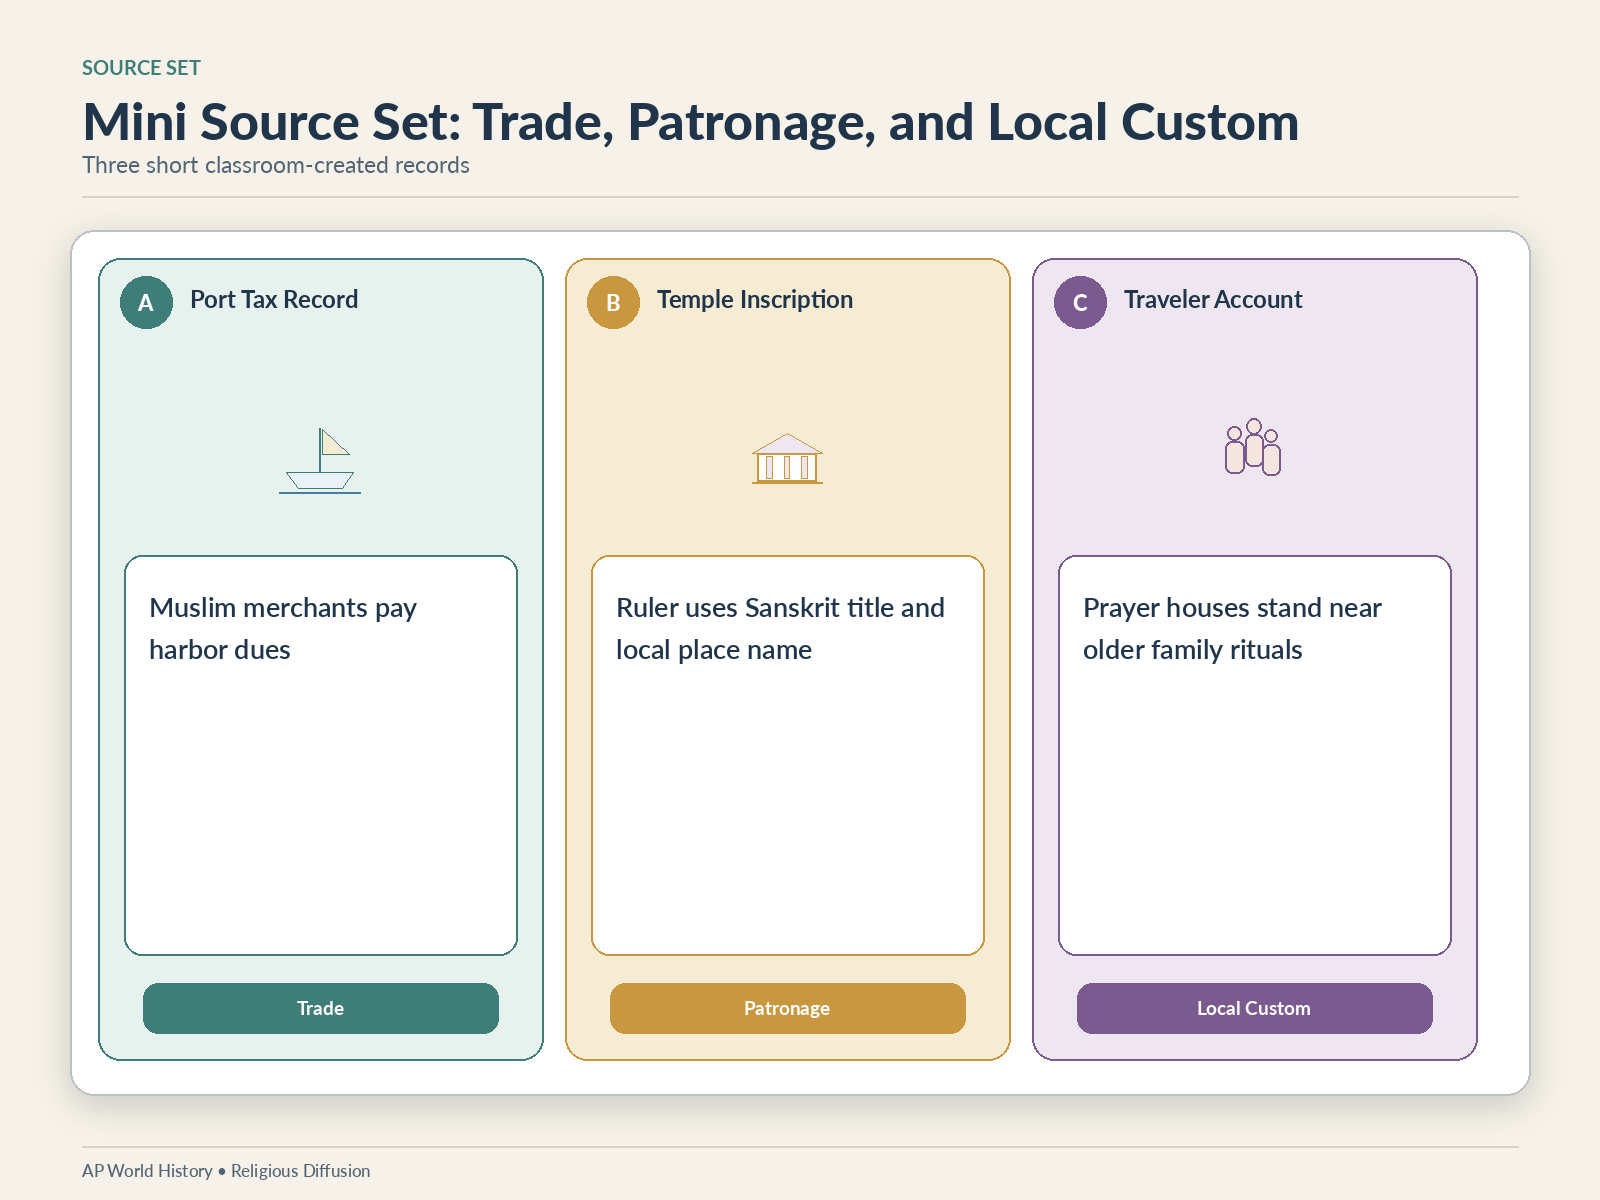Click footer 'AP World History • Religious Diffusion'

tap(226, 1171)
